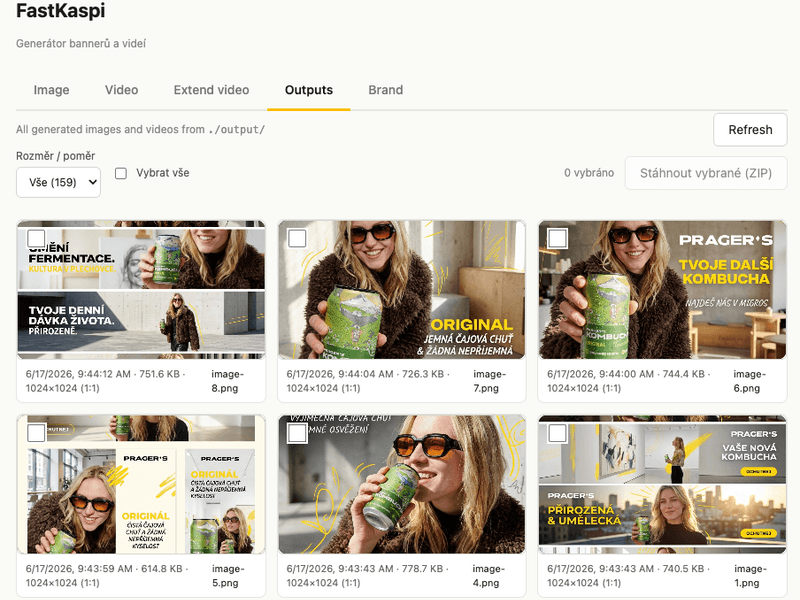The width and height of the screenshot is (800, 600).
Task: Click the '0 vybráno' selection counter
Action: [x=589, y=173]
